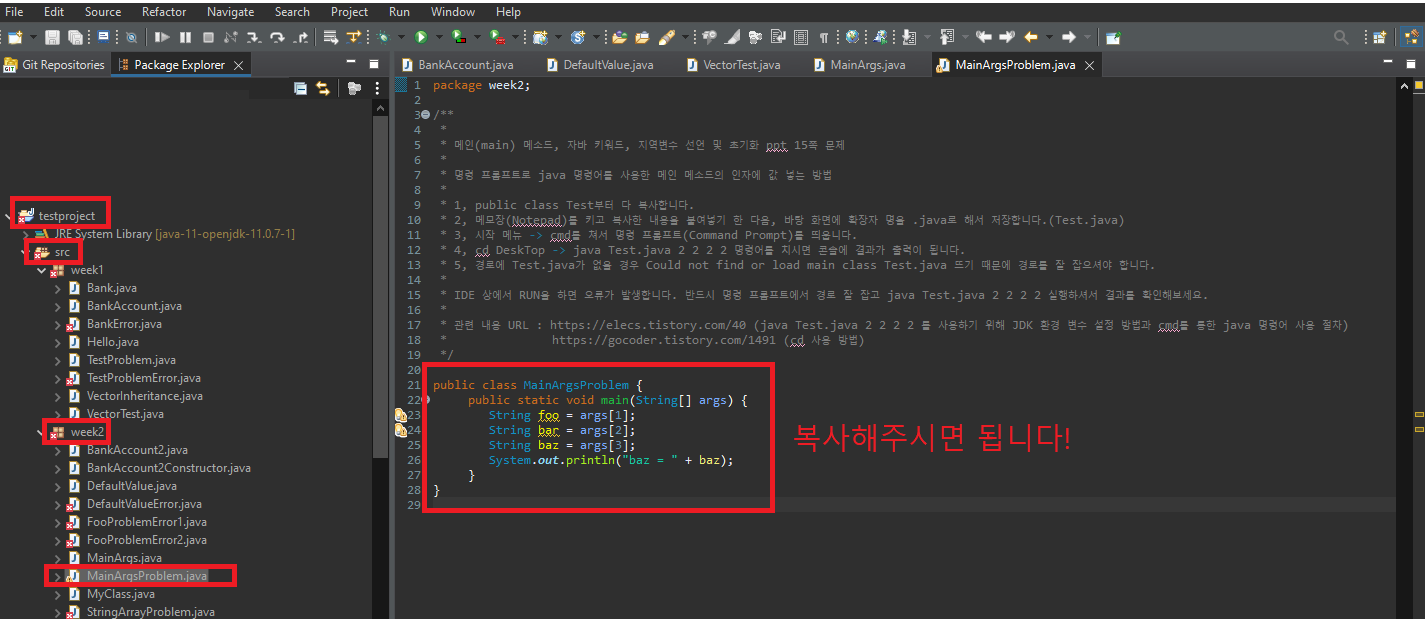Click the Drop to Frame icon
Viewport: 1425px width, 619px height.
coord(330,37)
